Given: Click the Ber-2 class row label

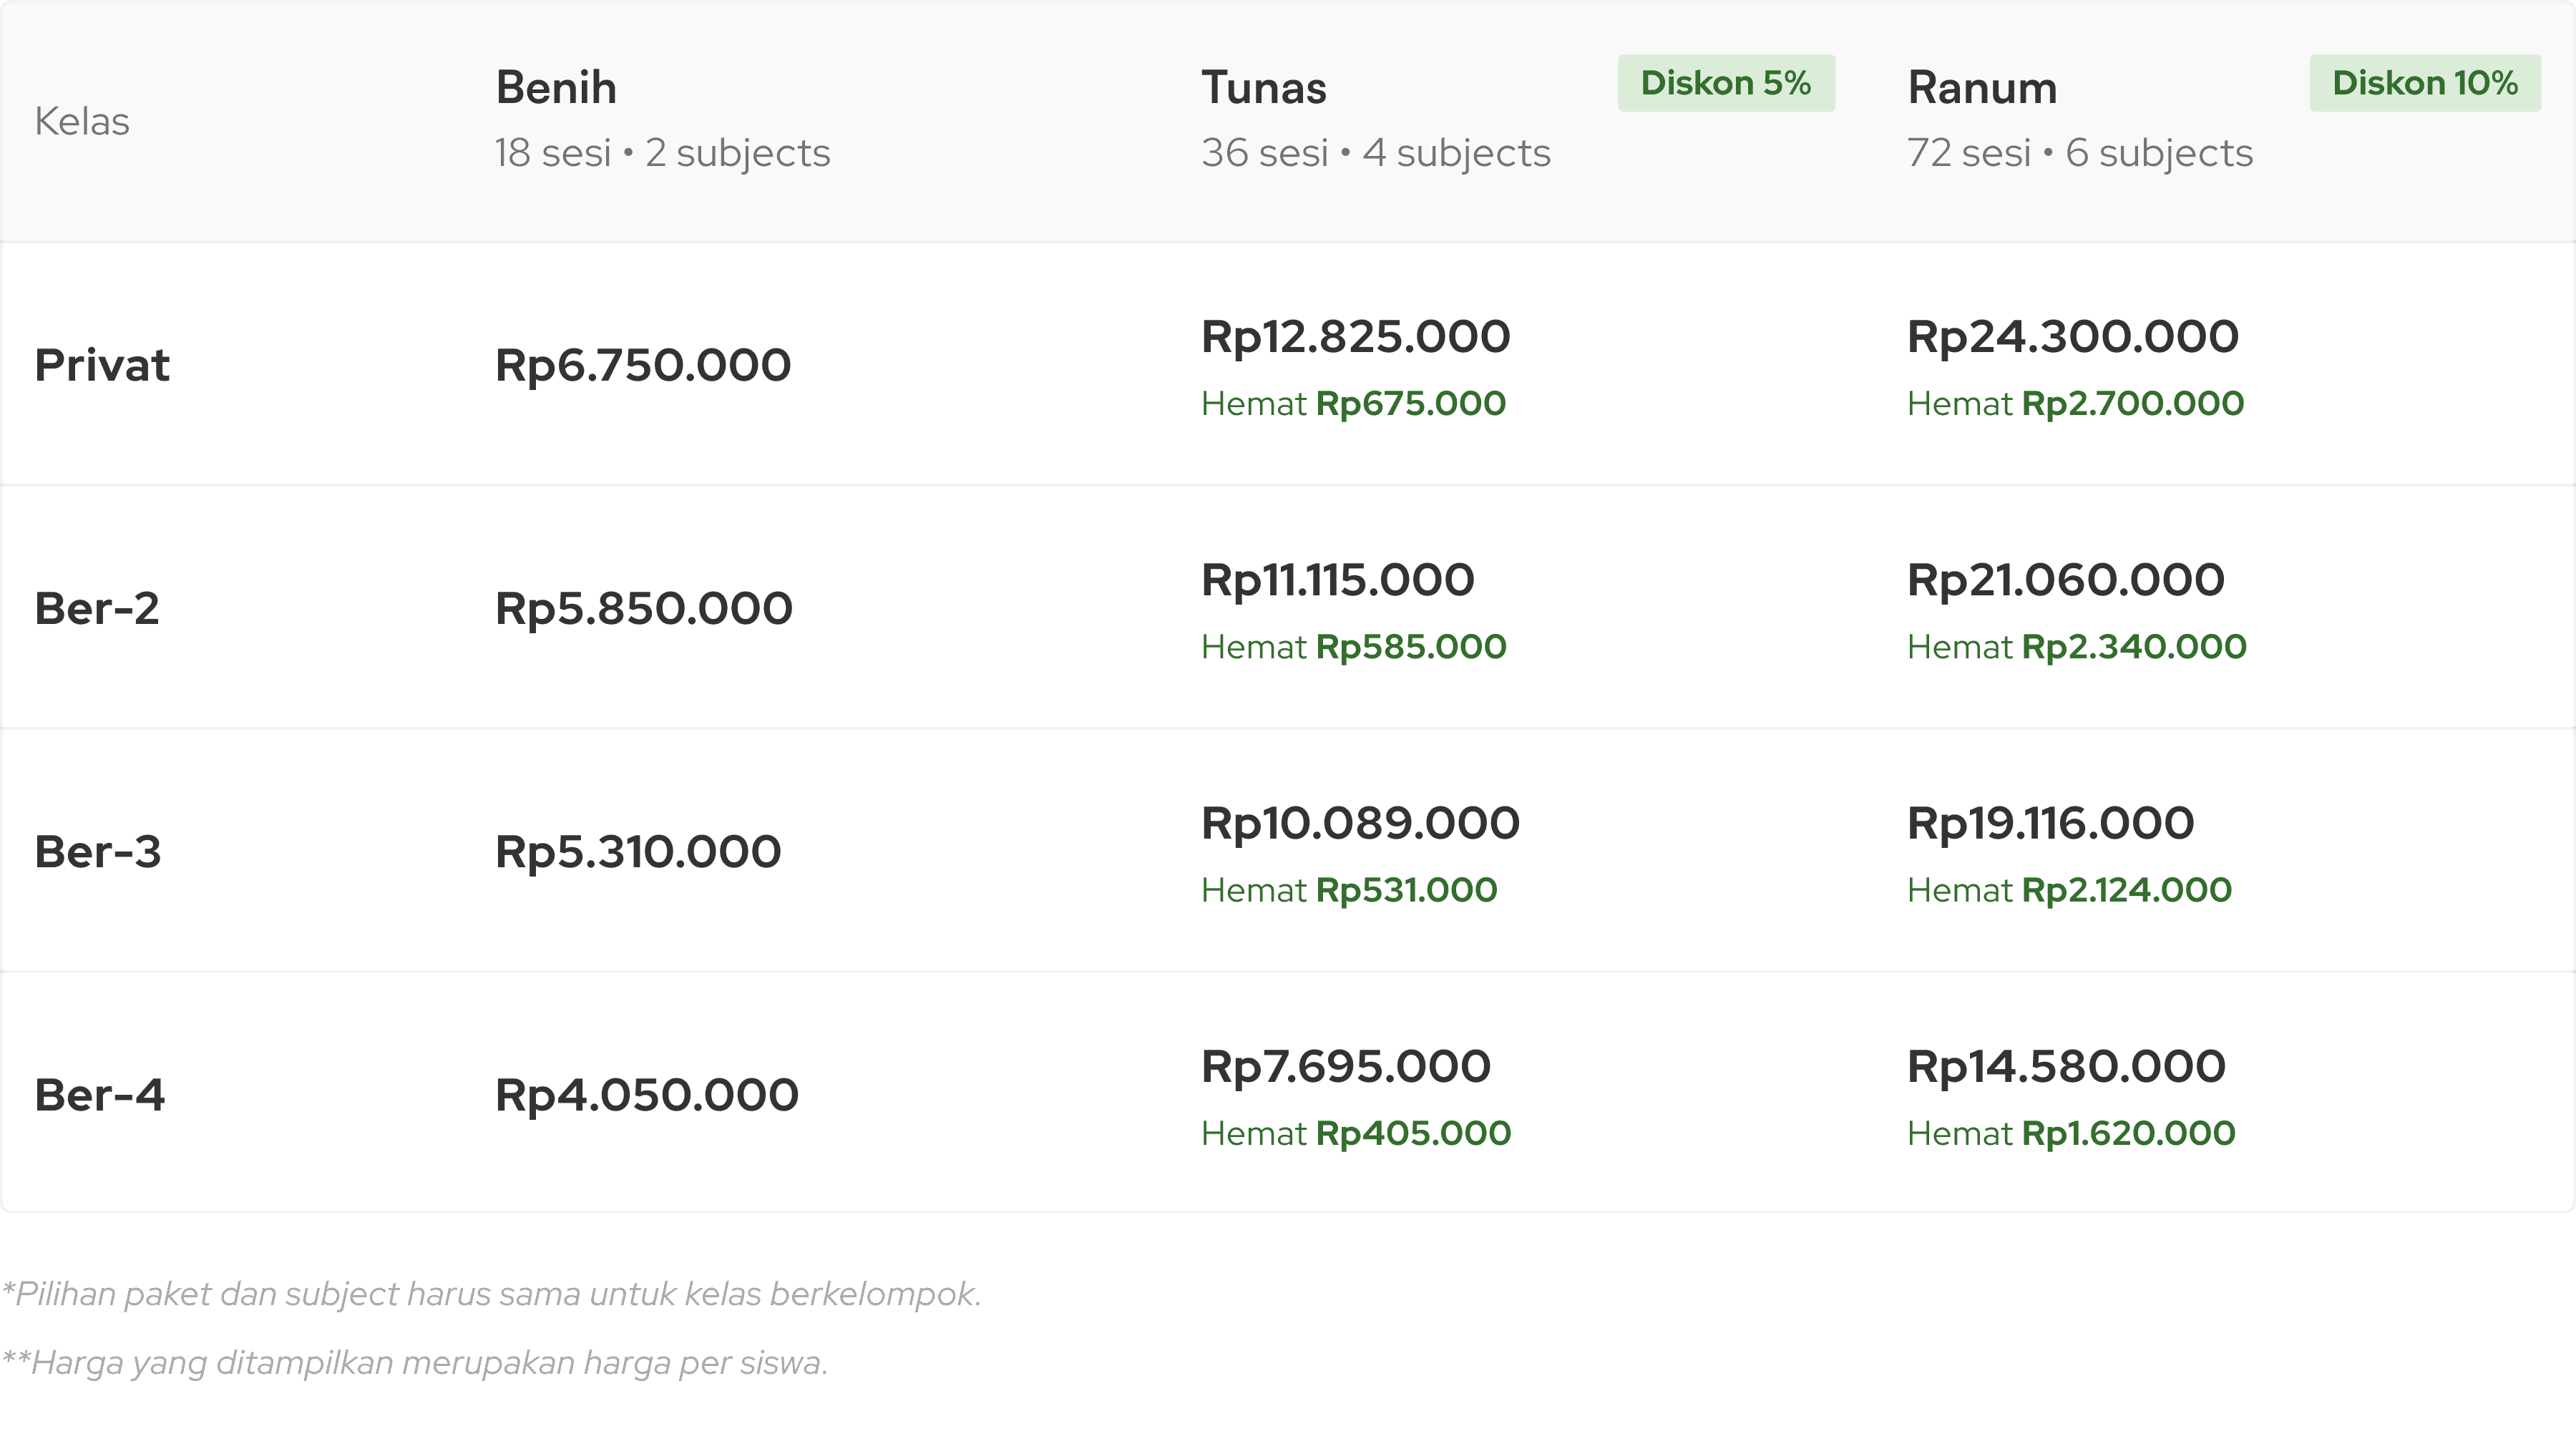Looking at the screenshot, I should [x=97, y=608].
